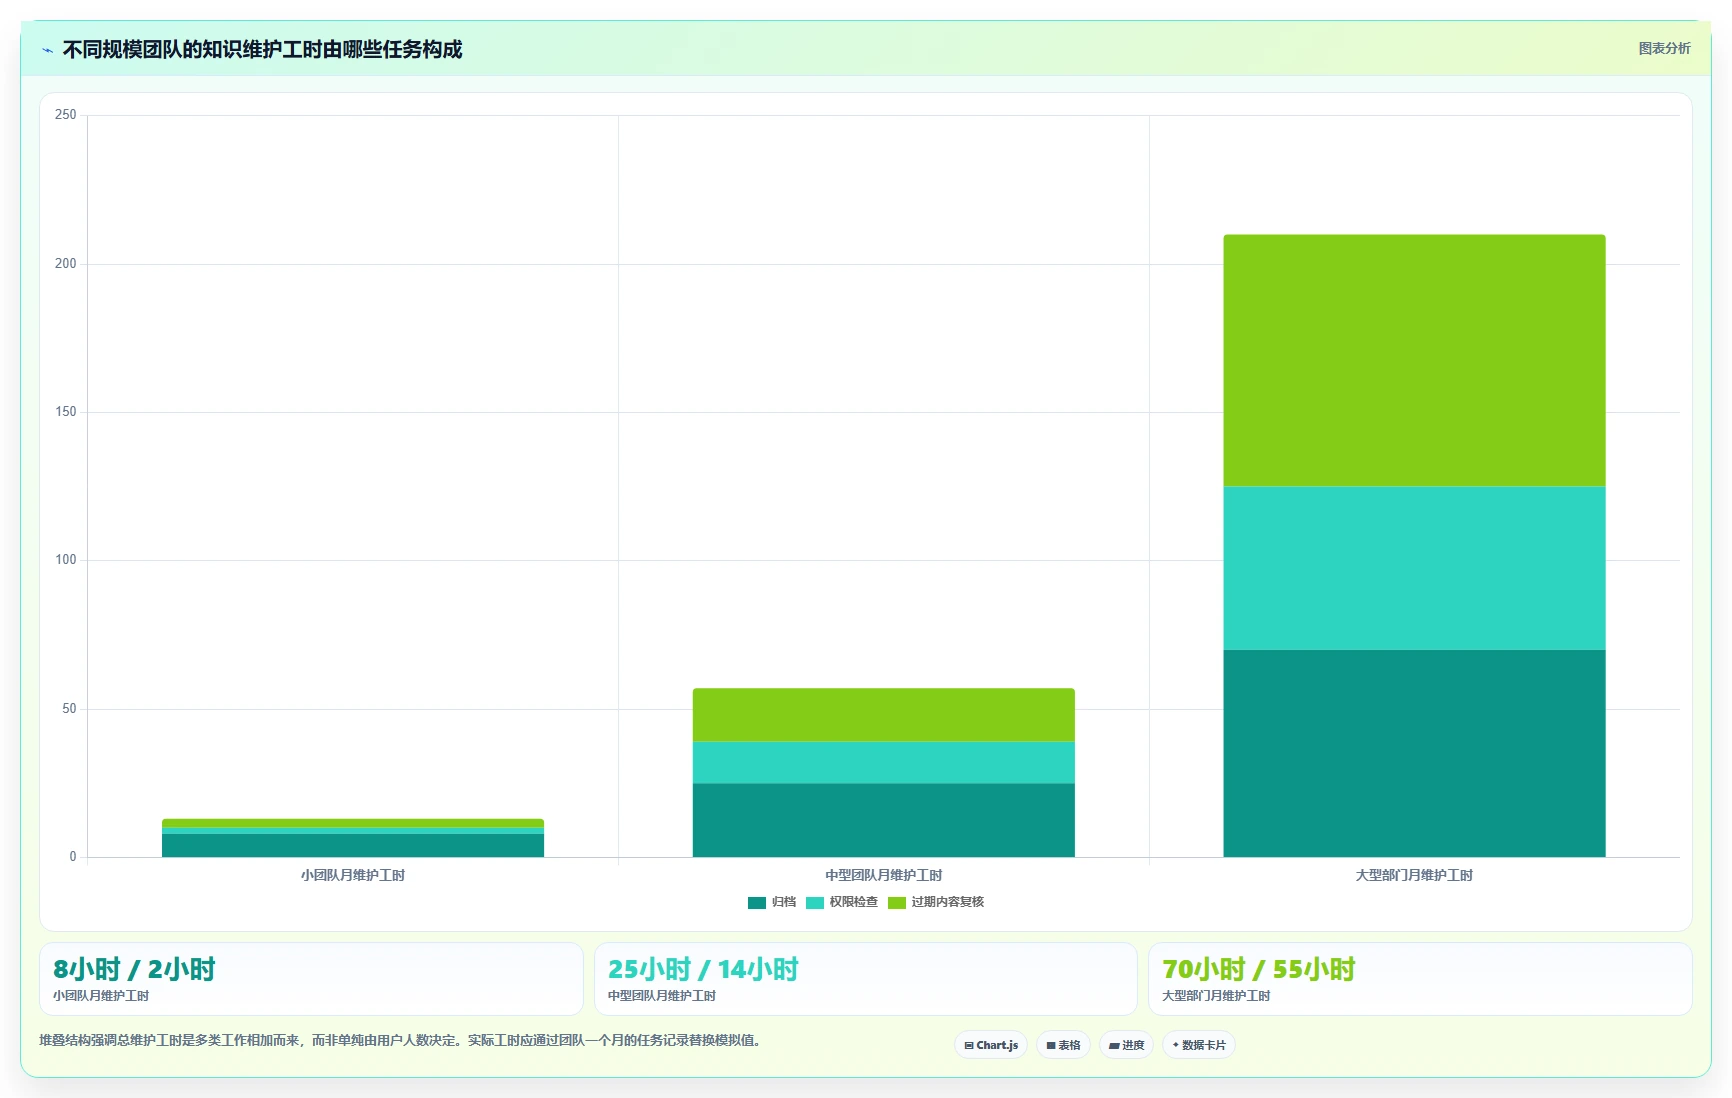Click the icon inside the 进度 chip
The image size is (1732, 1098).
[x=1114, y=1045]
